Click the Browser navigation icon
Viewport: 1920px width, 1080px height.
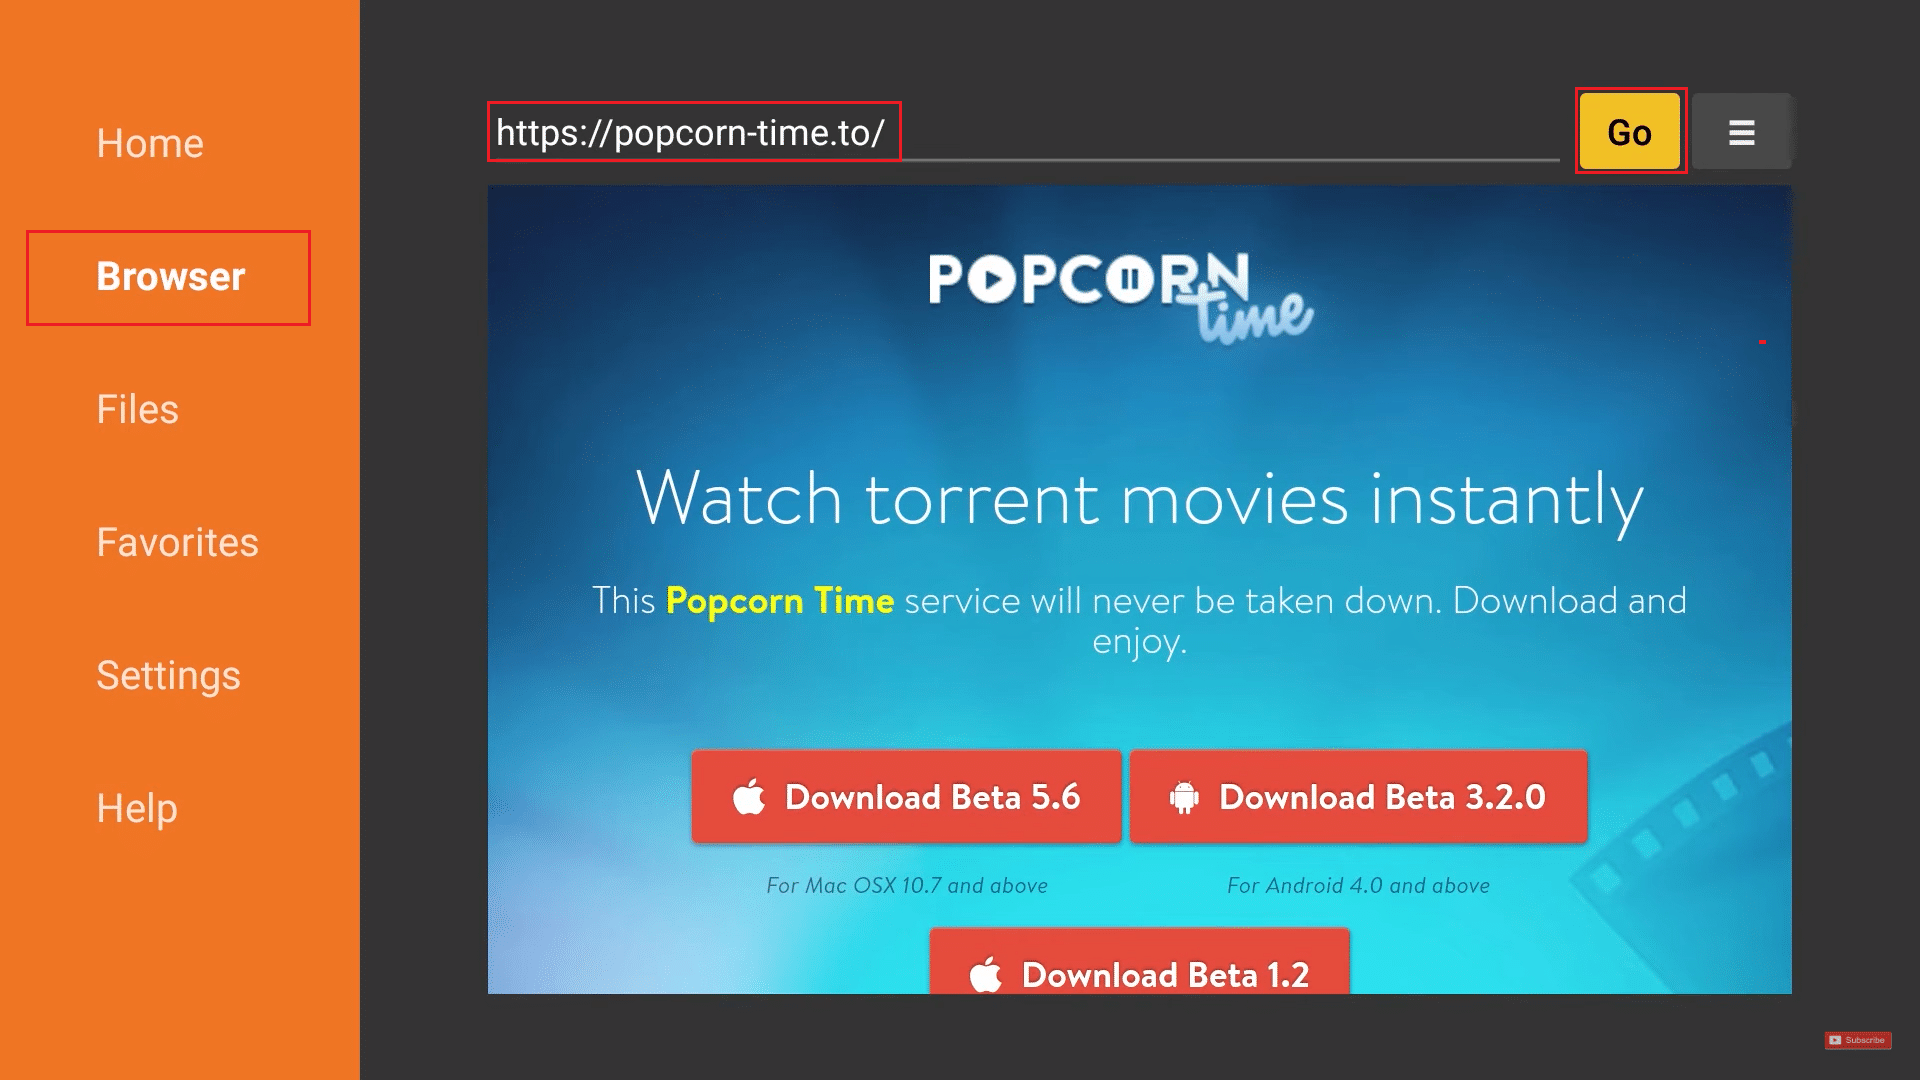[x=171, y=276]
